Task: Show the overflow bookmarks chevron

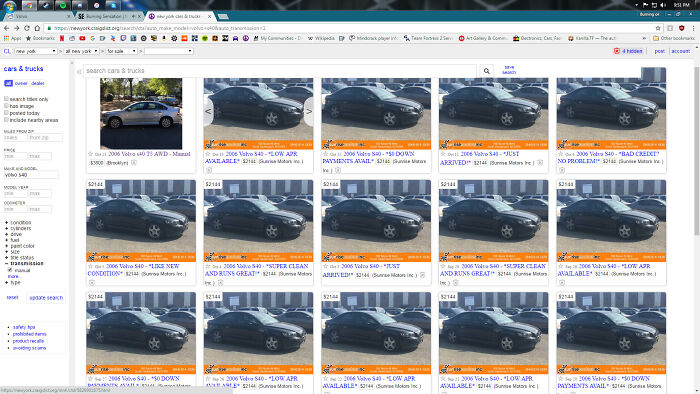Action: click(x=644, y=38)
